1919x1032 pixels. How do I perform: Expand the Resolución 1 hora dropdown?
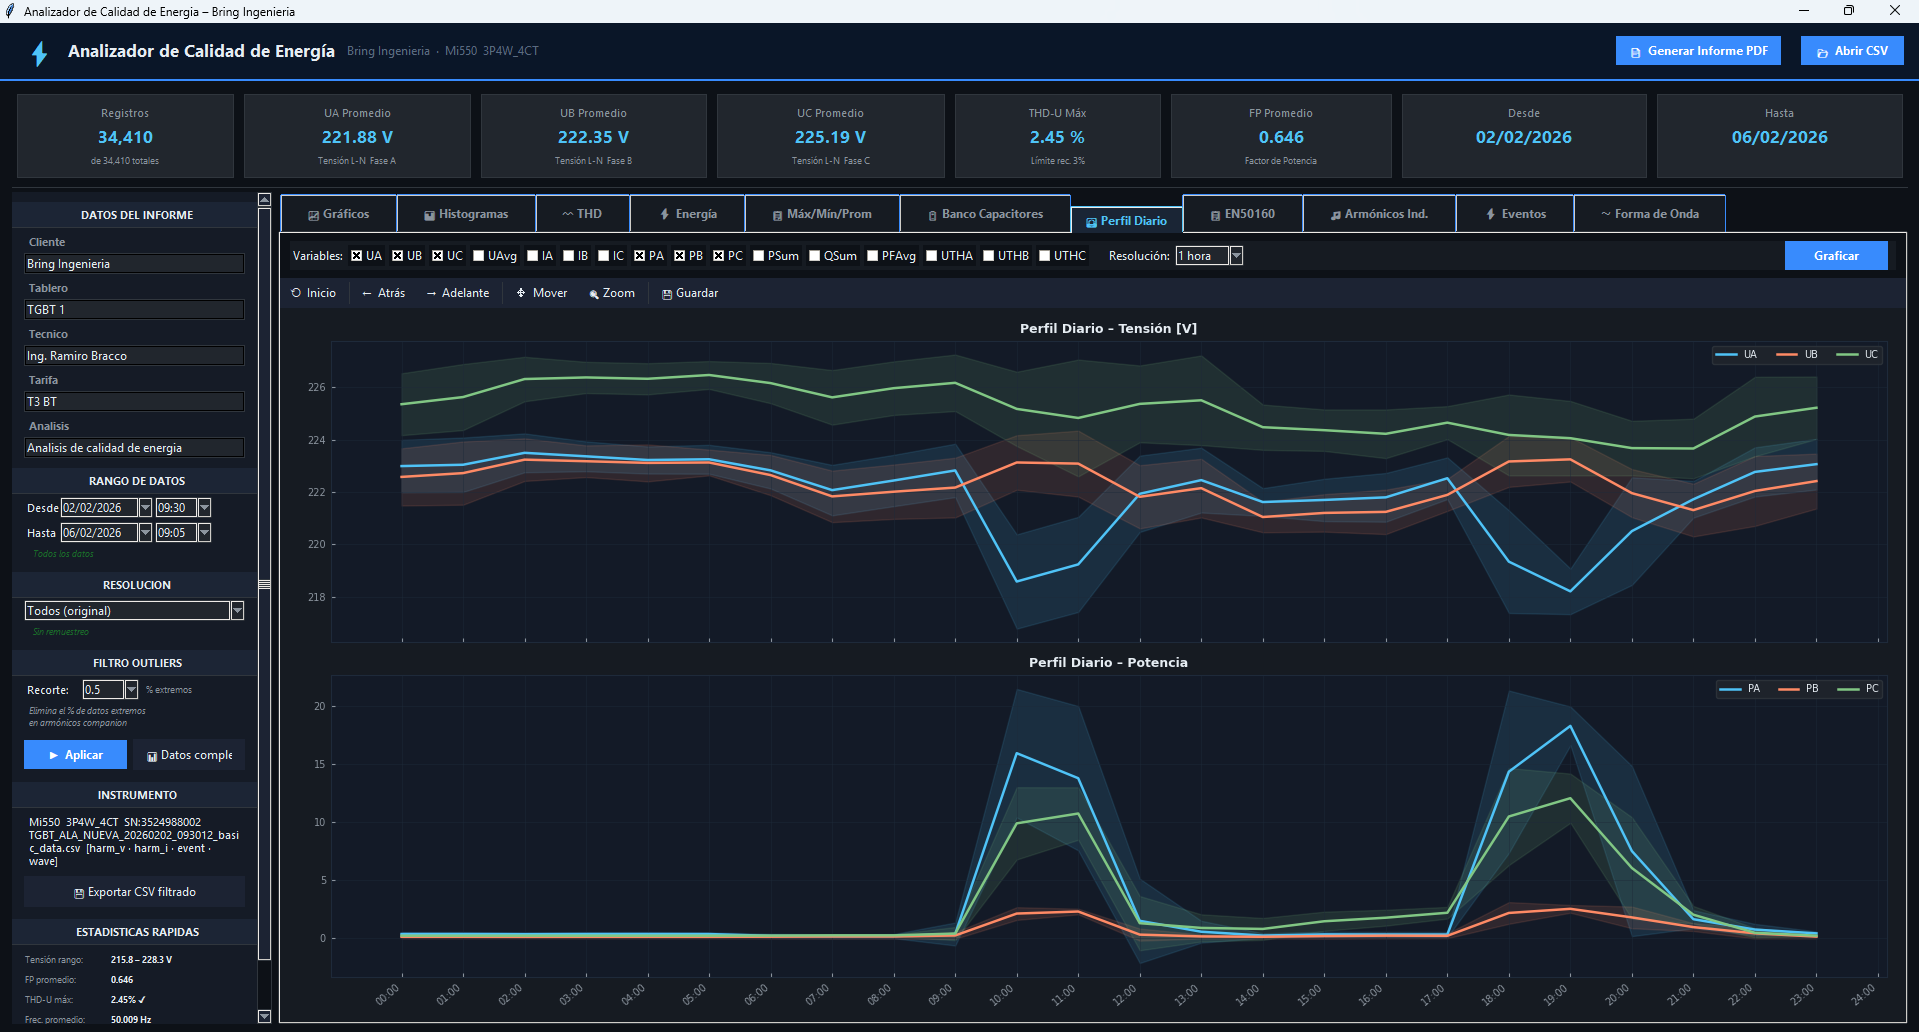(1236, 256)
